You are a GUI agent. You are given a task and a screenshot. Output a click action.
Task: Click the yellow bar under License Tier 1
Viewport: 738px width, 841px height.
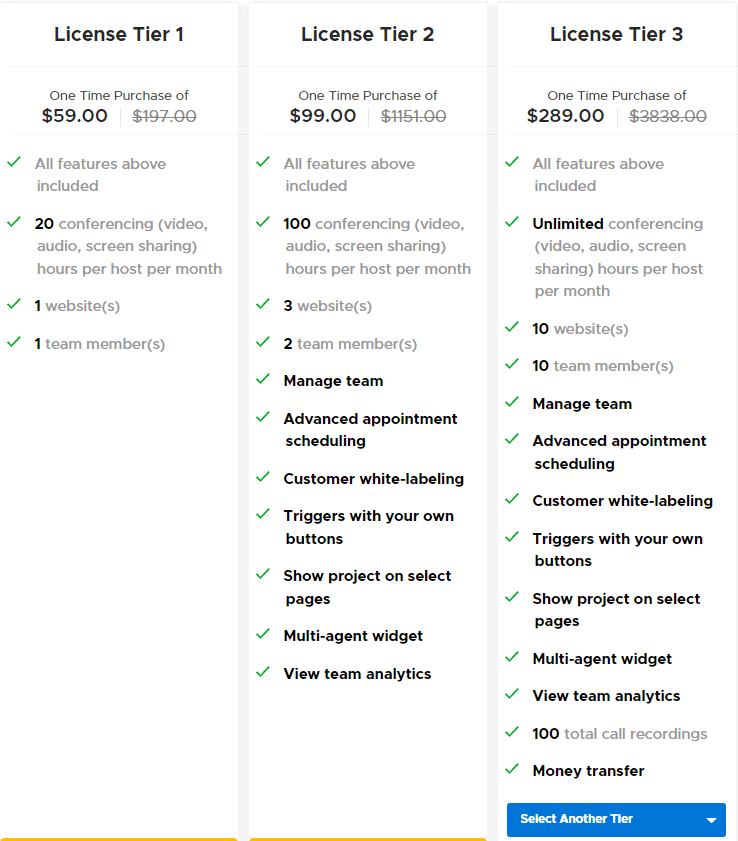pos(119,839)
